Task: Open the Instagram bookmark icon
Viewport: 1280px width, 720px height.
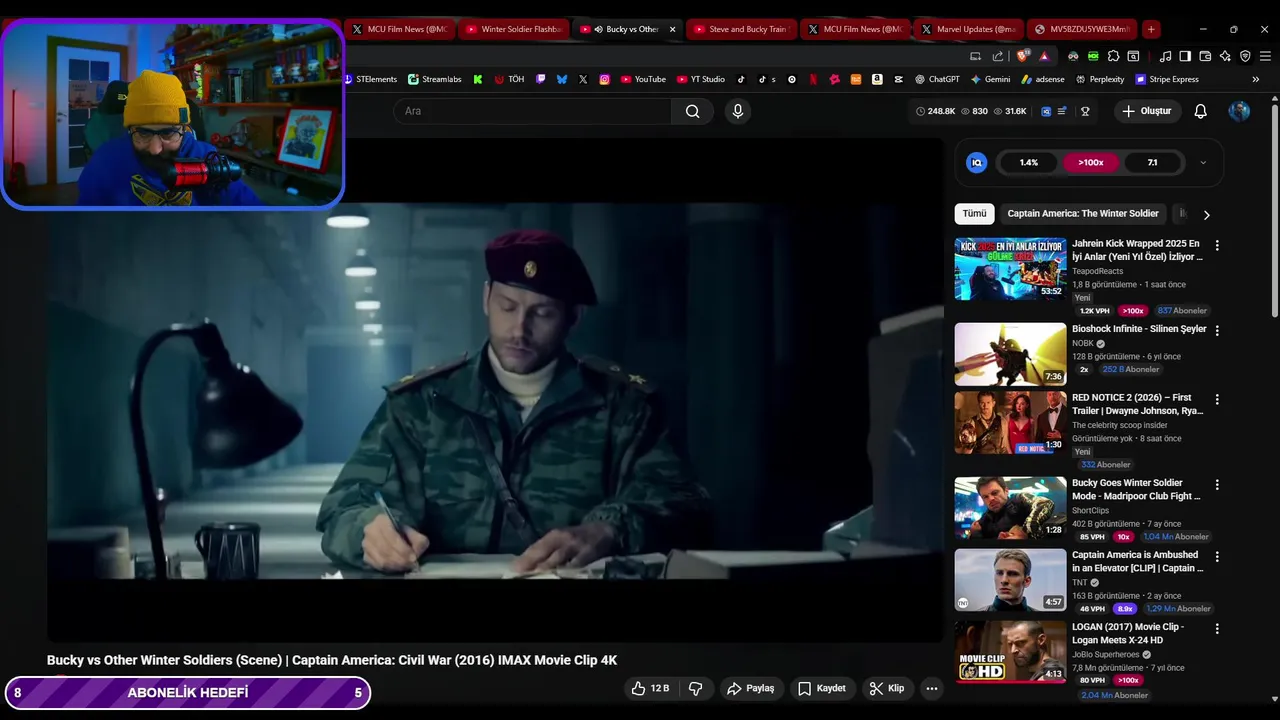Action: (x=604, y=79)
